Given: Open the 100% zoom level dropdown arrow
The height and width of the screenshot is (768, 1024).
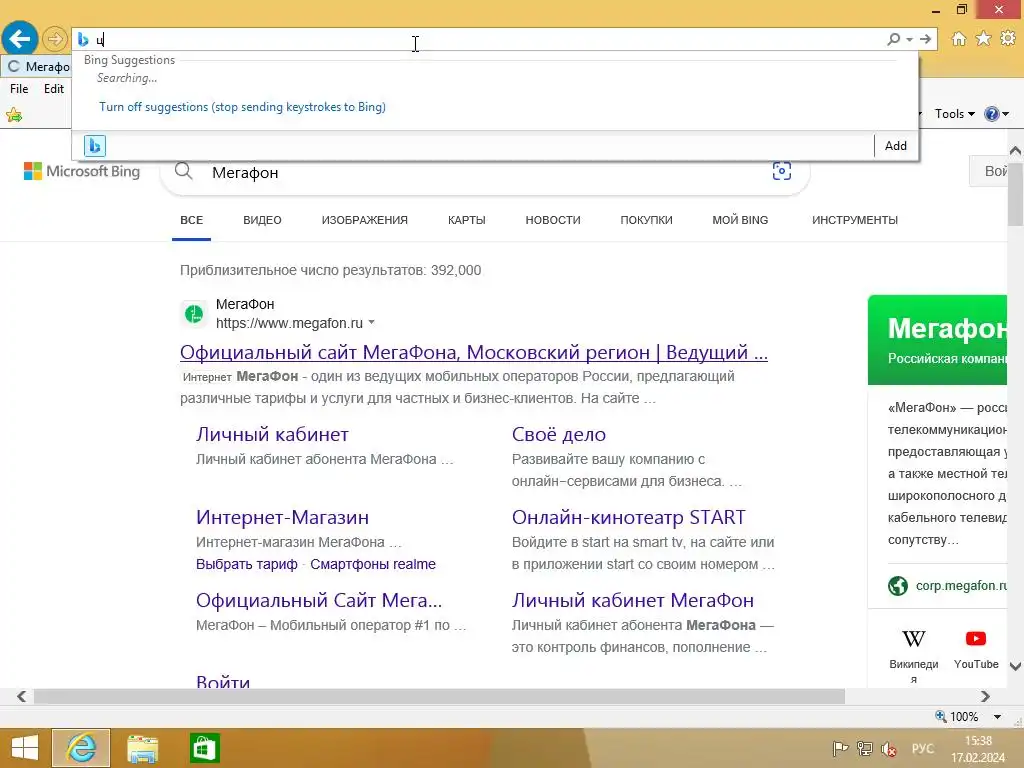Looking at the screenshot, I should click(997, 717).
